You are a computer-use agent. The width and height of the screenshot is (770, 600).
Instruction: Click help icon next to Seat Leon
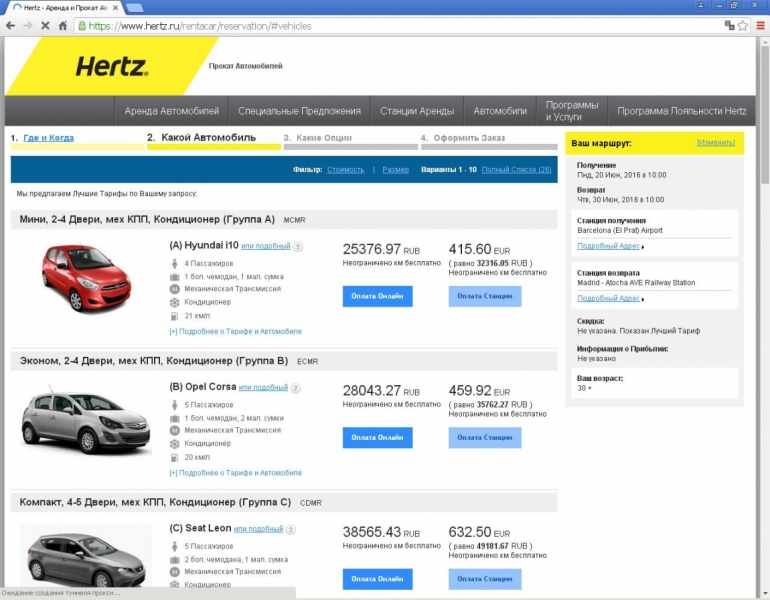coord(291,530)
